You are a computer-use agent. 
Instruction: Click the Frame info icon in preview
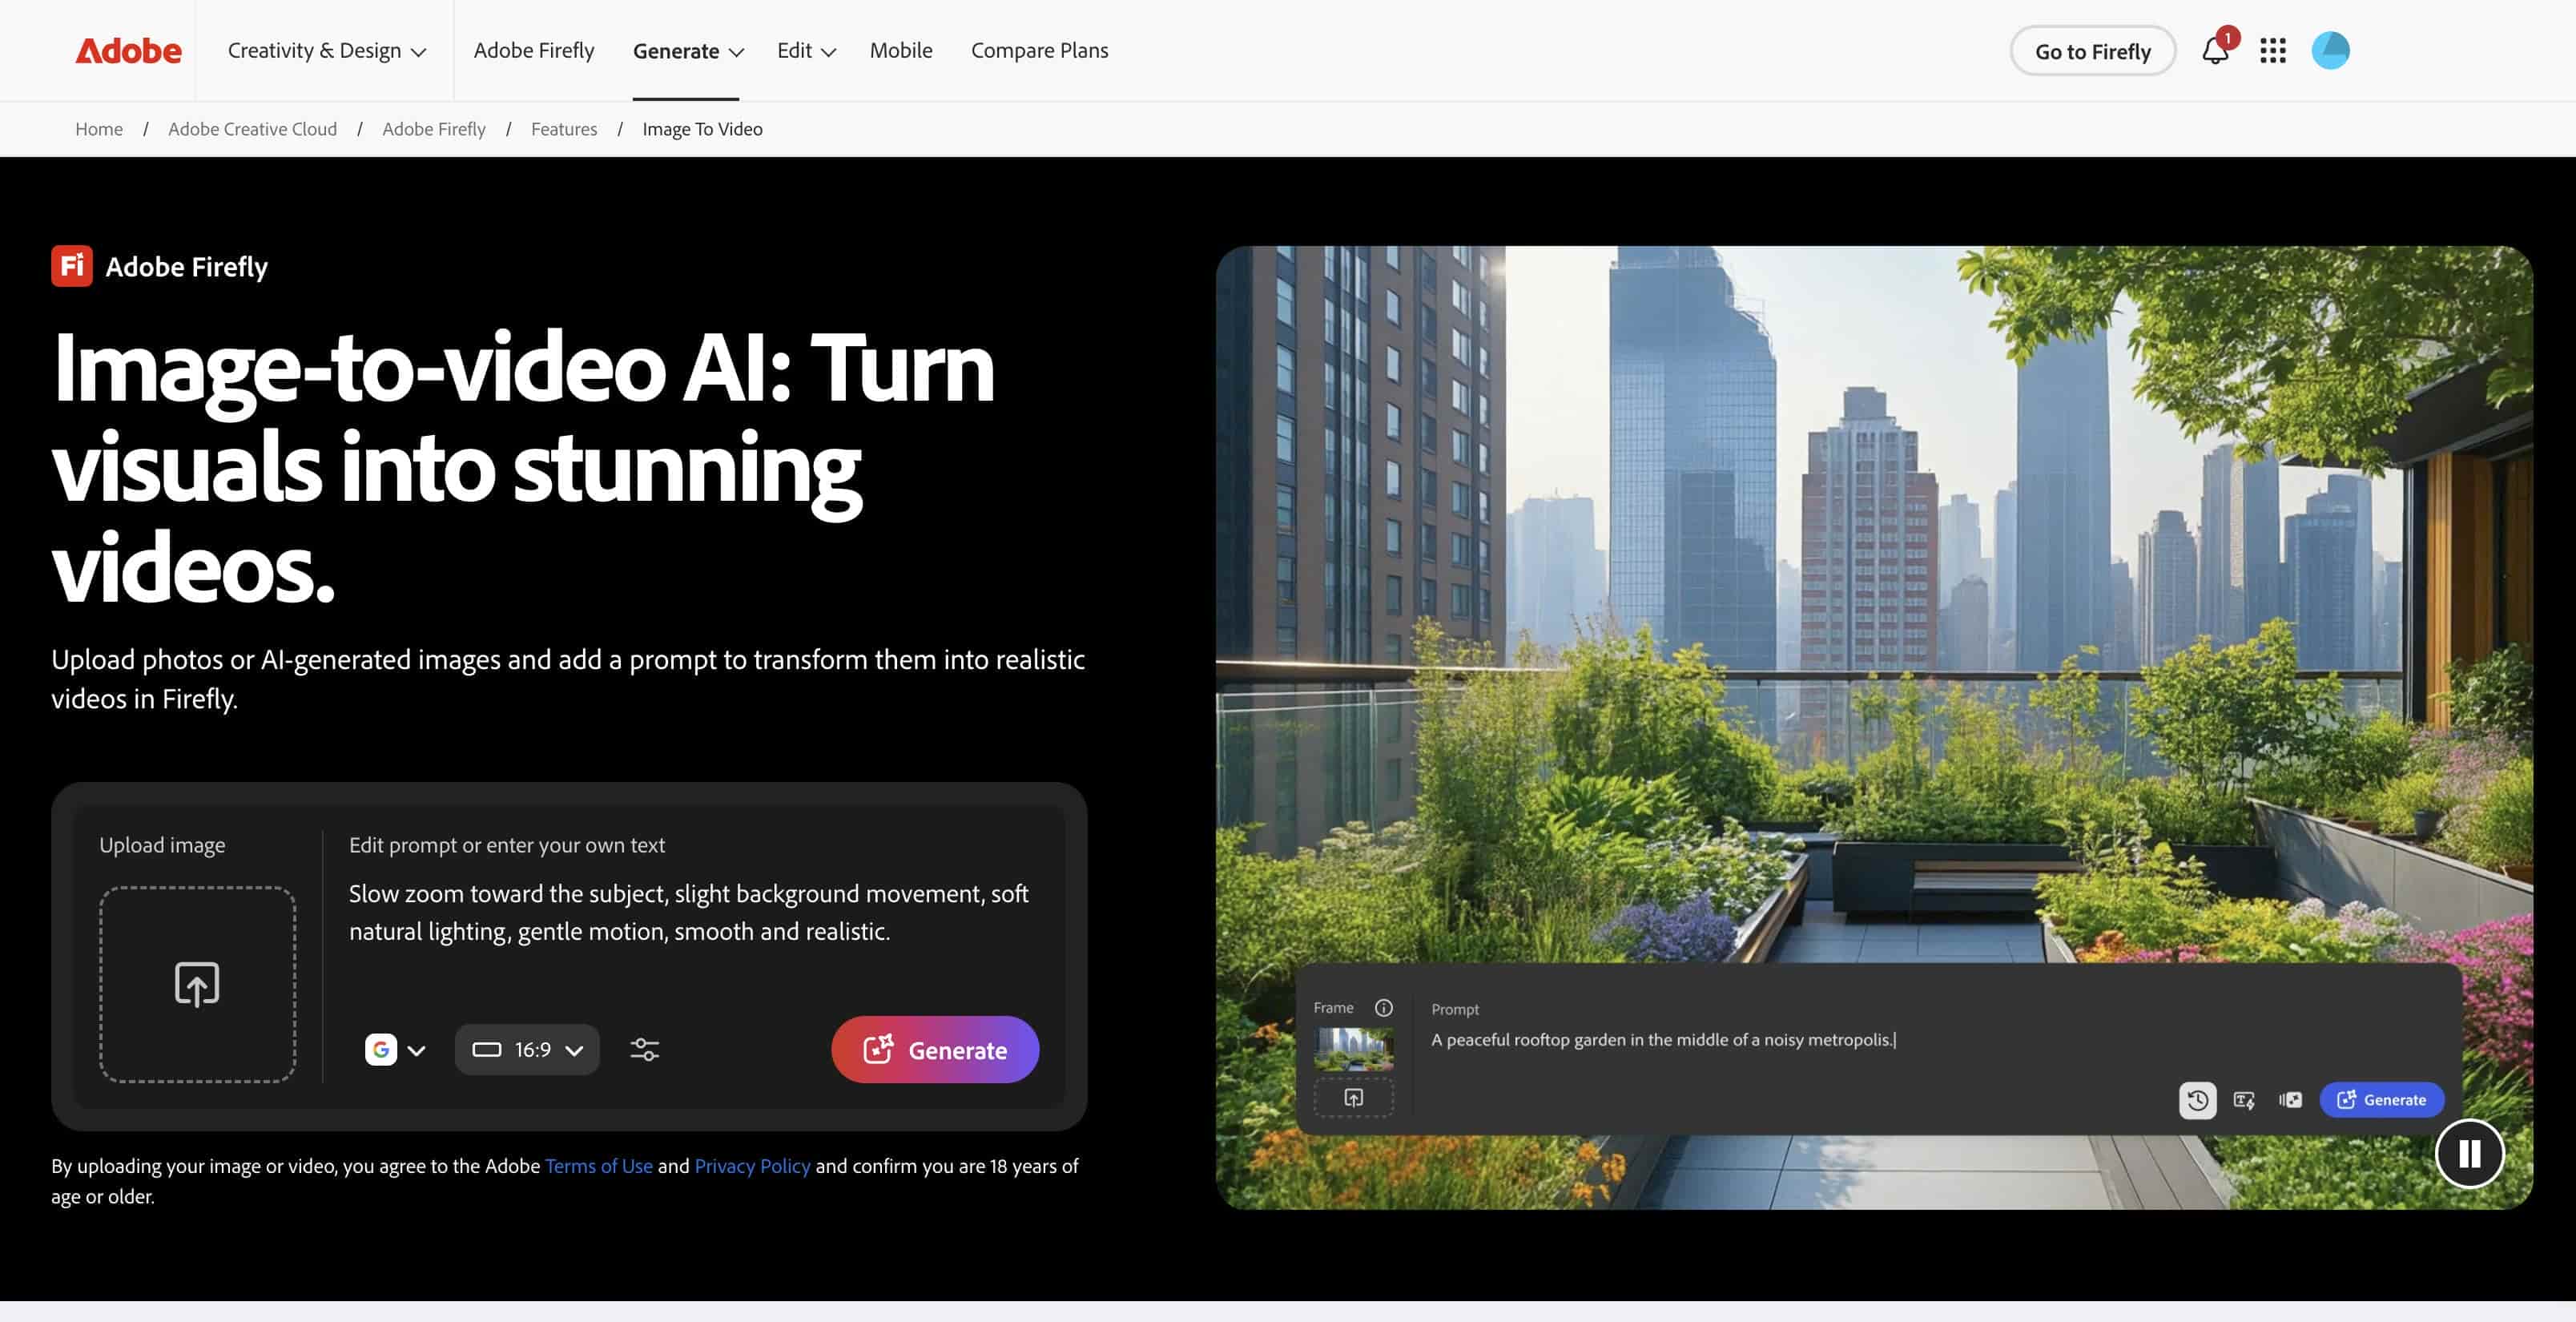click(x=1383, y=1007)
